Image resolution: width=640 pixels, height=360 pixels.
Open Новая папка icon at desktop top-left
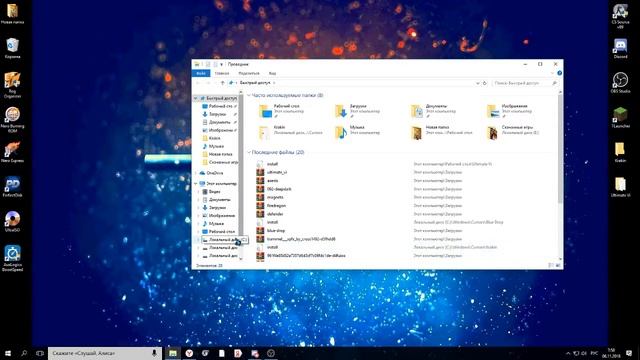(12, 14)
